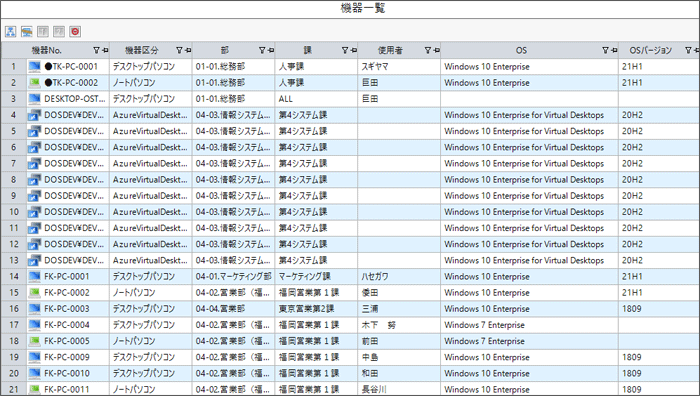This screenshot has width=700, height=396.
Task: Select Windows 7 Enterprise for FK-PC-0004
Action: (529, 325)
